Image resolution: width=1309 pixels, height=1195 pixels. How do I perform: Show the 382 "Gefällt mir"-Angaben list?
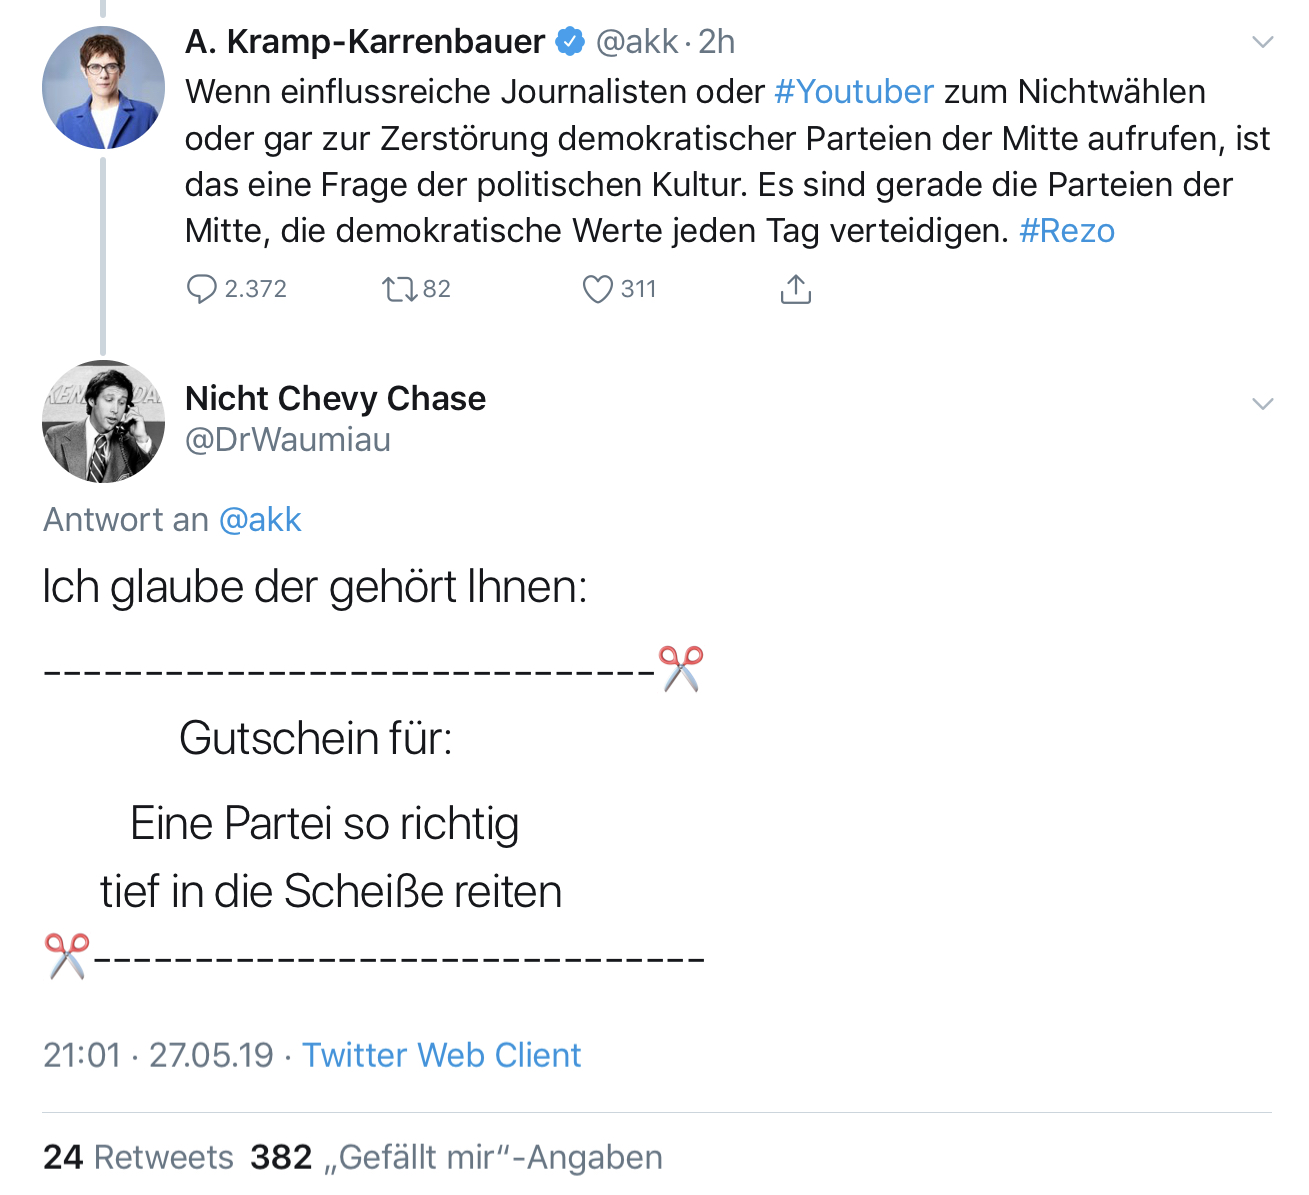456,1157
